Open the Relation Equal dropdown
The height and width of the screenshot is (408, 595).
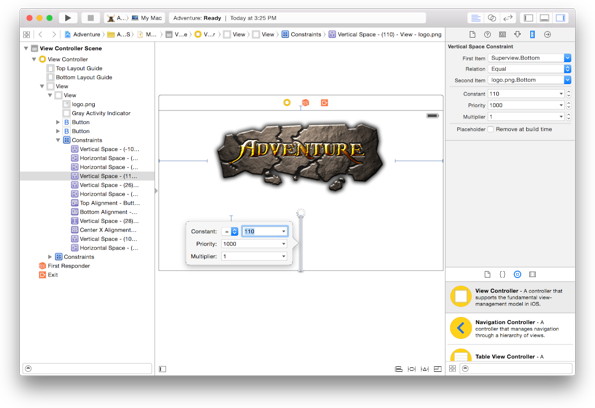(x=529, y=69)
